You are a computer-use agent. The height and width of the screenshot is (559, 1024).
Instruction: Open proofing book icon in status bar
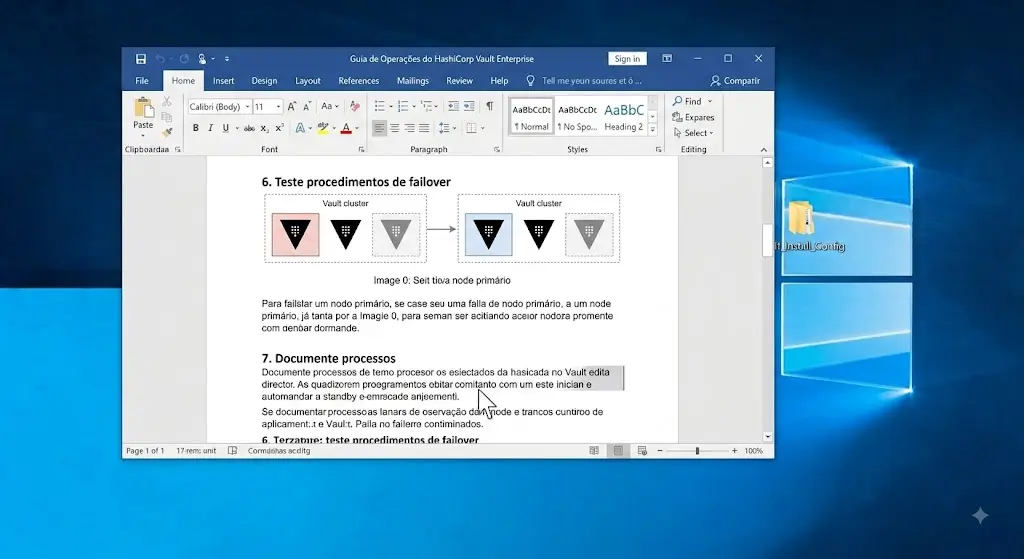click(x=232, y=451)
